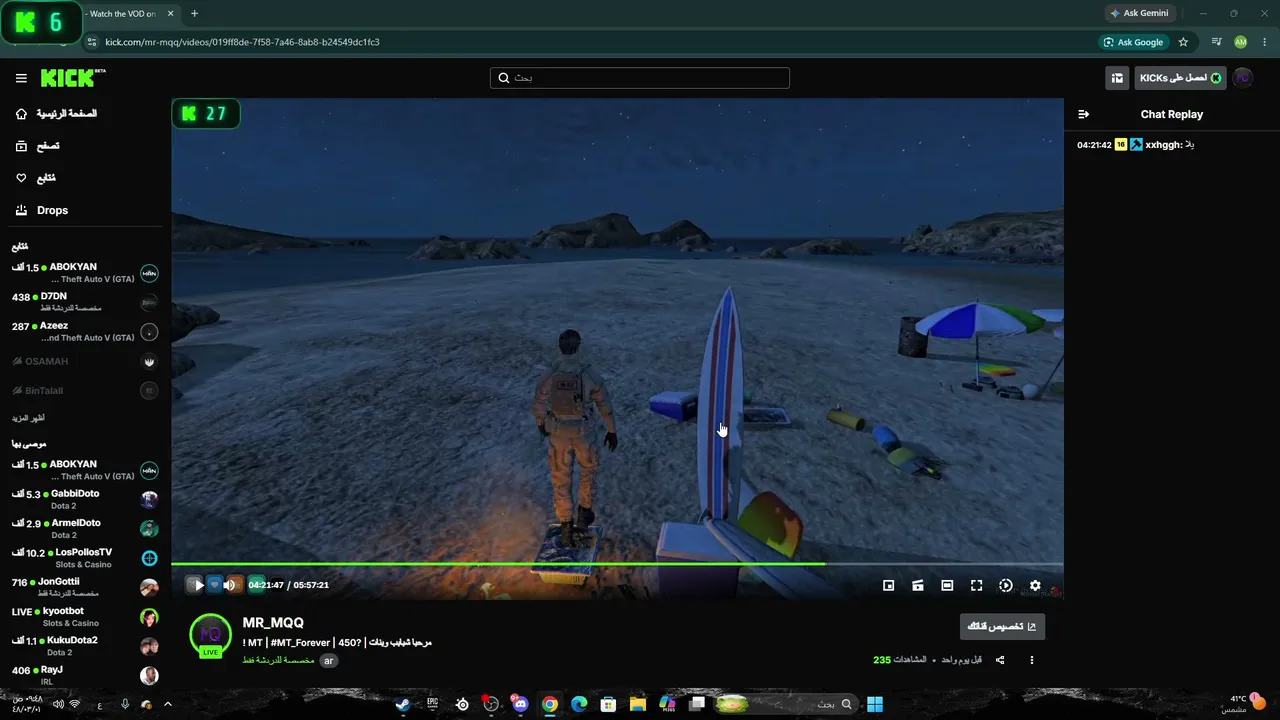This screenshot has width=1280, height=720.
Task: Open offline BinTalall channel
Action: (x=85, y=391)
